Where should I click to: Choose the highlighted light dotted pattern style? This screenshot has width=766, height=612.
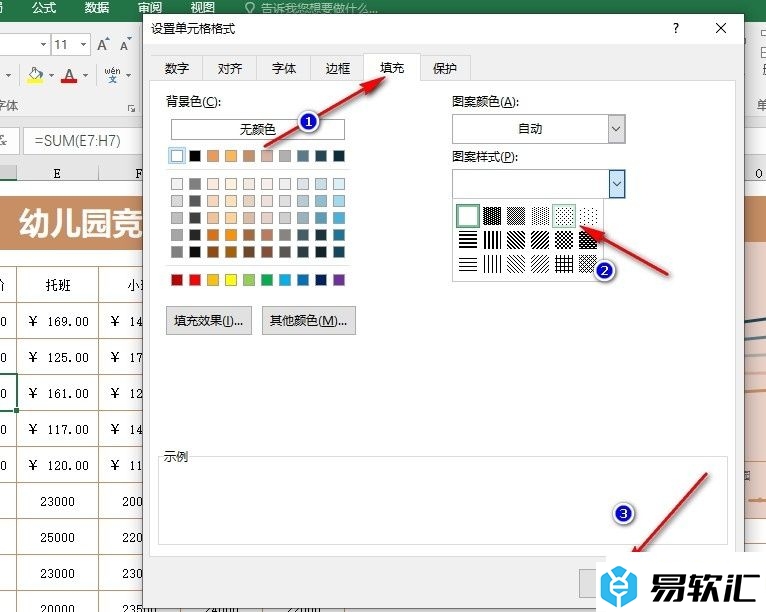pos(566,215)
